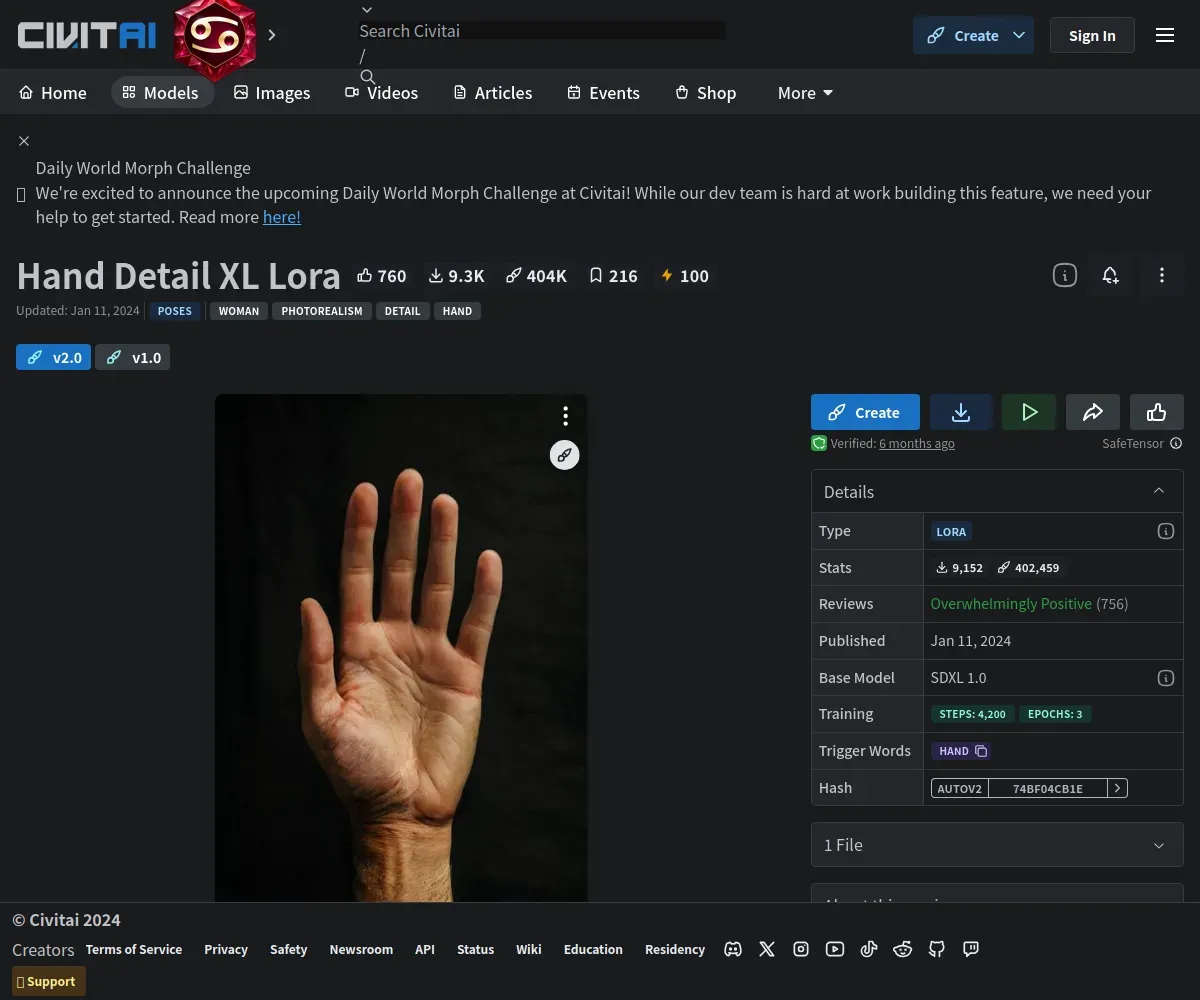Open the three-dot model options menu

click(1161, 276)
